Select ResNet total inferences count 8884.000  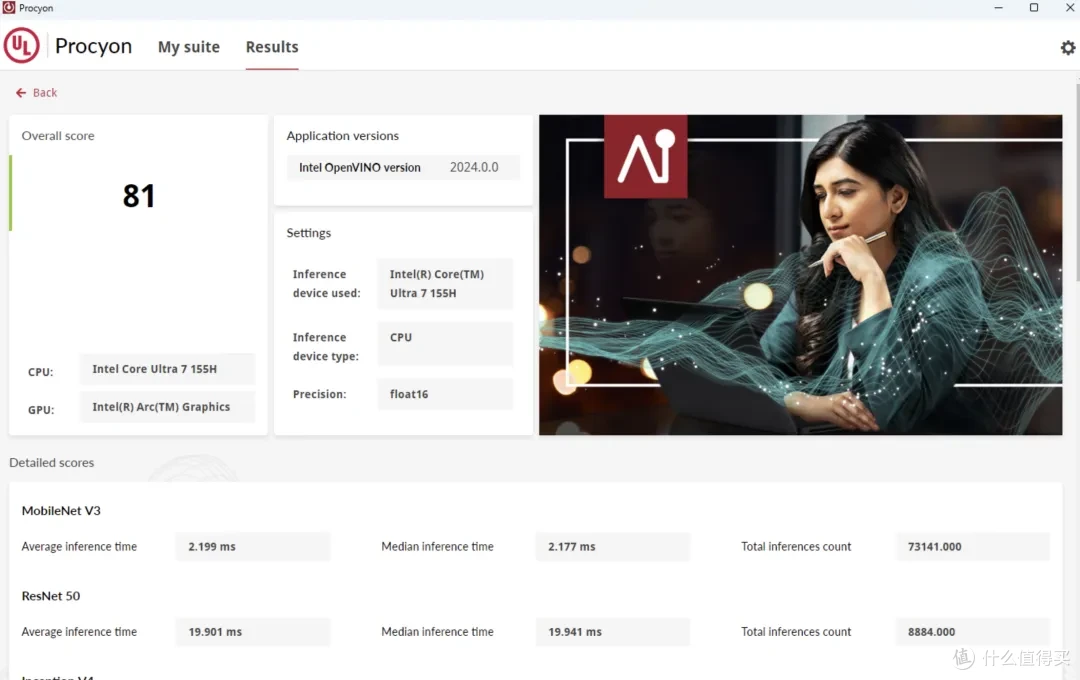973,632
